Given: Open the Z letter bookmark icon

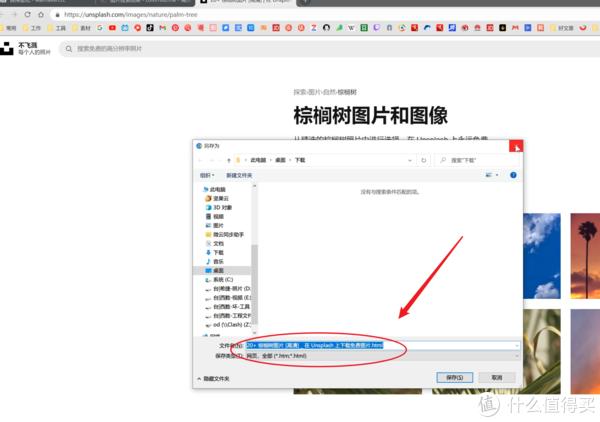Looking at the screenshot, I should (314, 28).
